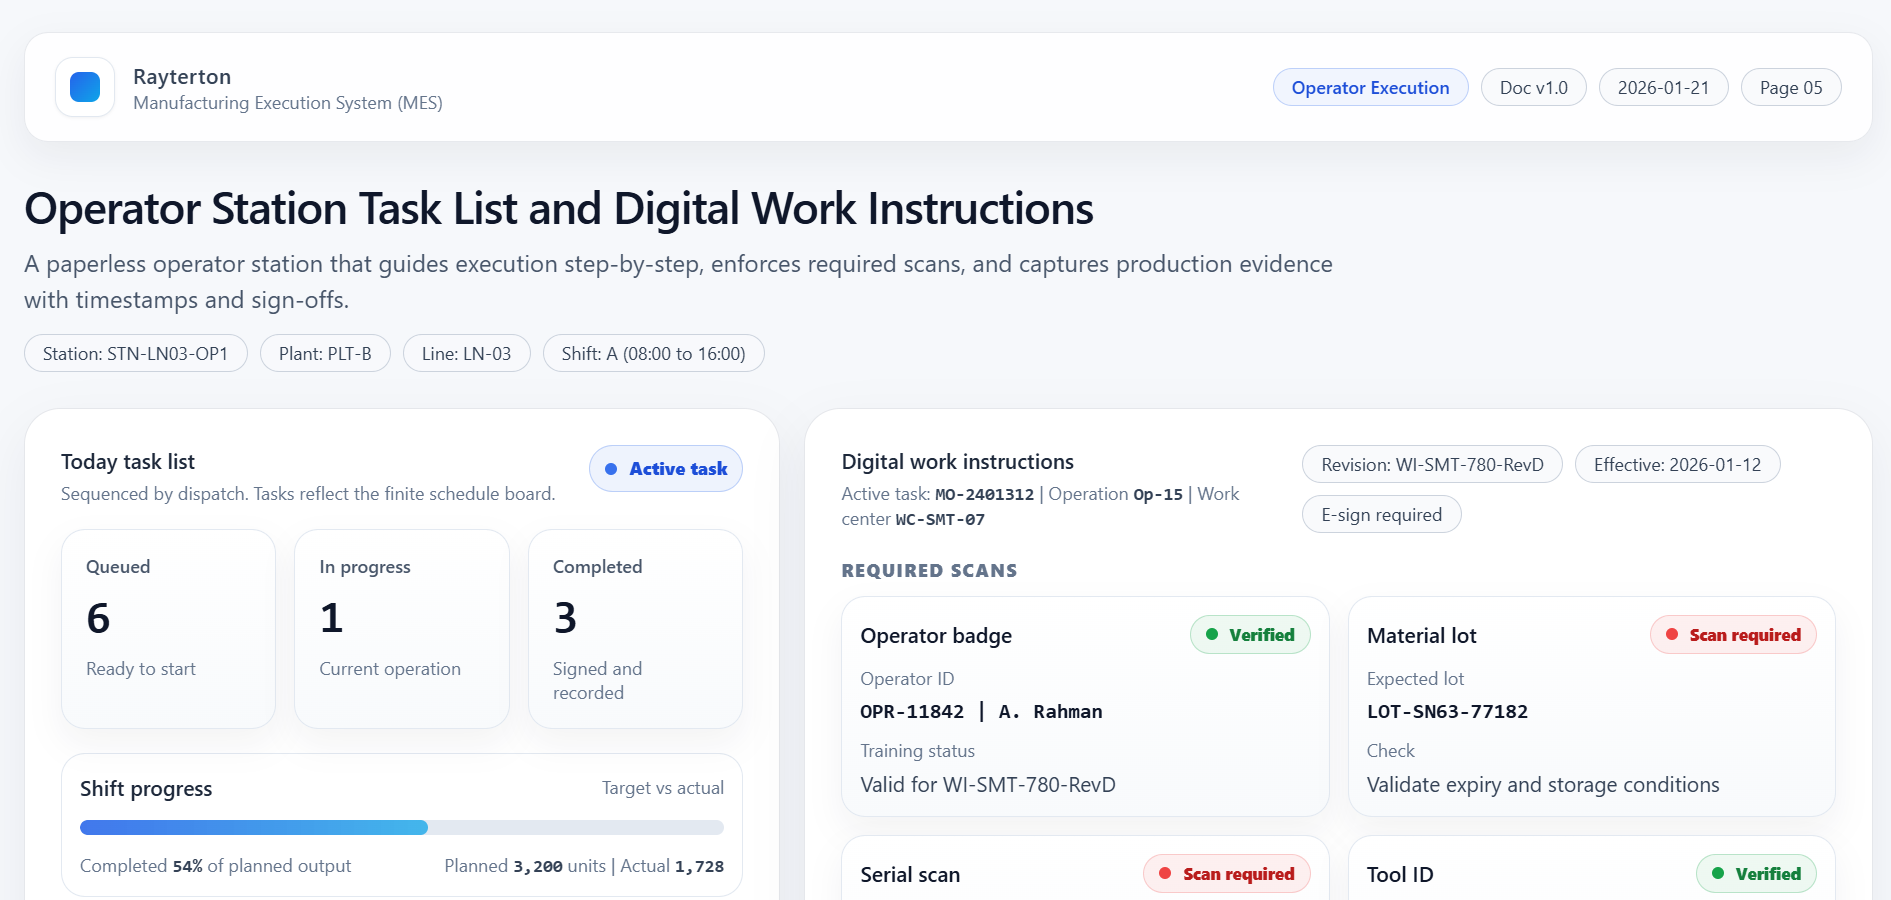Click the Rayterton blue logo icon
This screenshot has width=1891, height=900.
[x=85, y=87]
